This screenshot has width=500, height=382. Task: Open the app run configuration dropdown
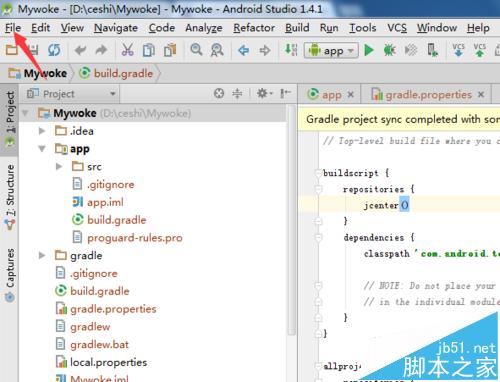click(x=331, y=51)
